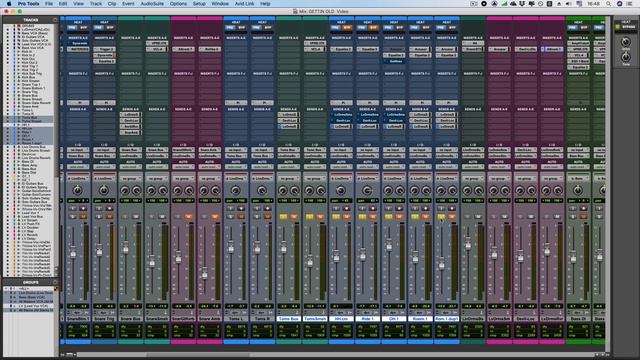Open output selector on Toms L strip
640x360 pixels.
236,156
